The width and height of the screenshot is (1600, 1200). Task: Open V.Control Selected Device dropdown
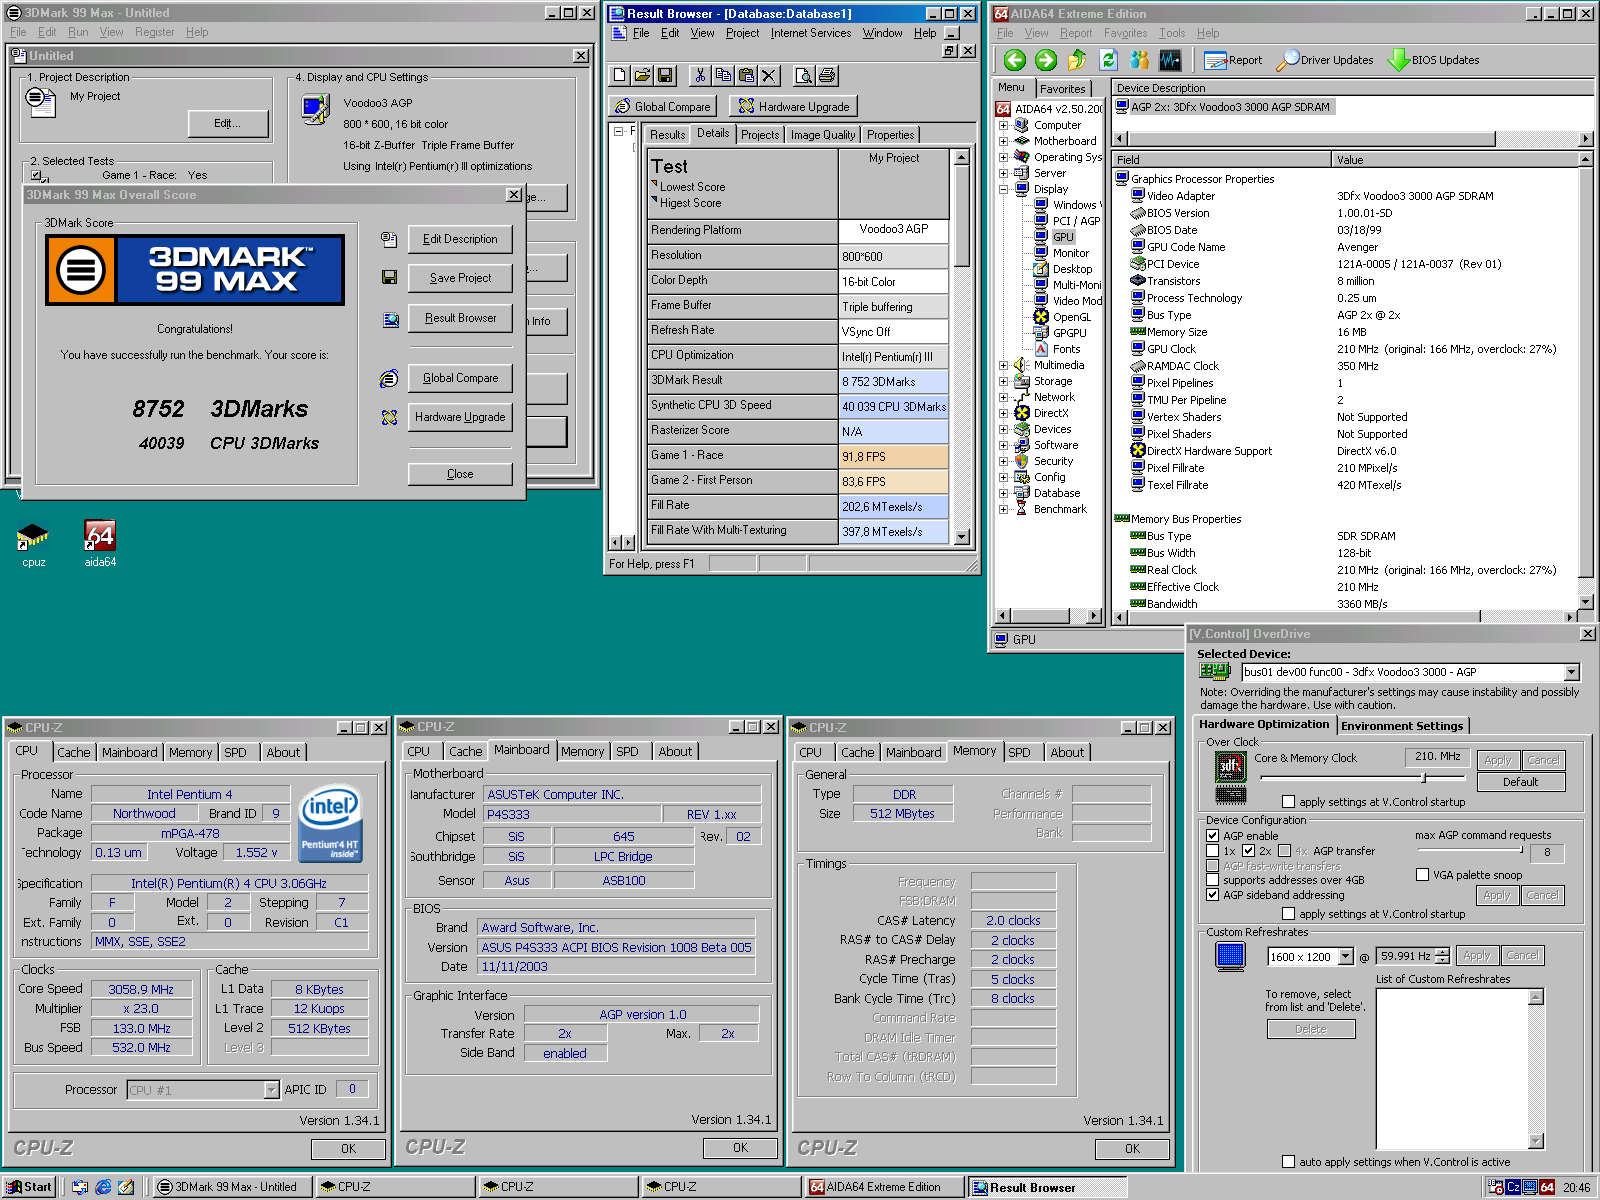click(1571, 672)
